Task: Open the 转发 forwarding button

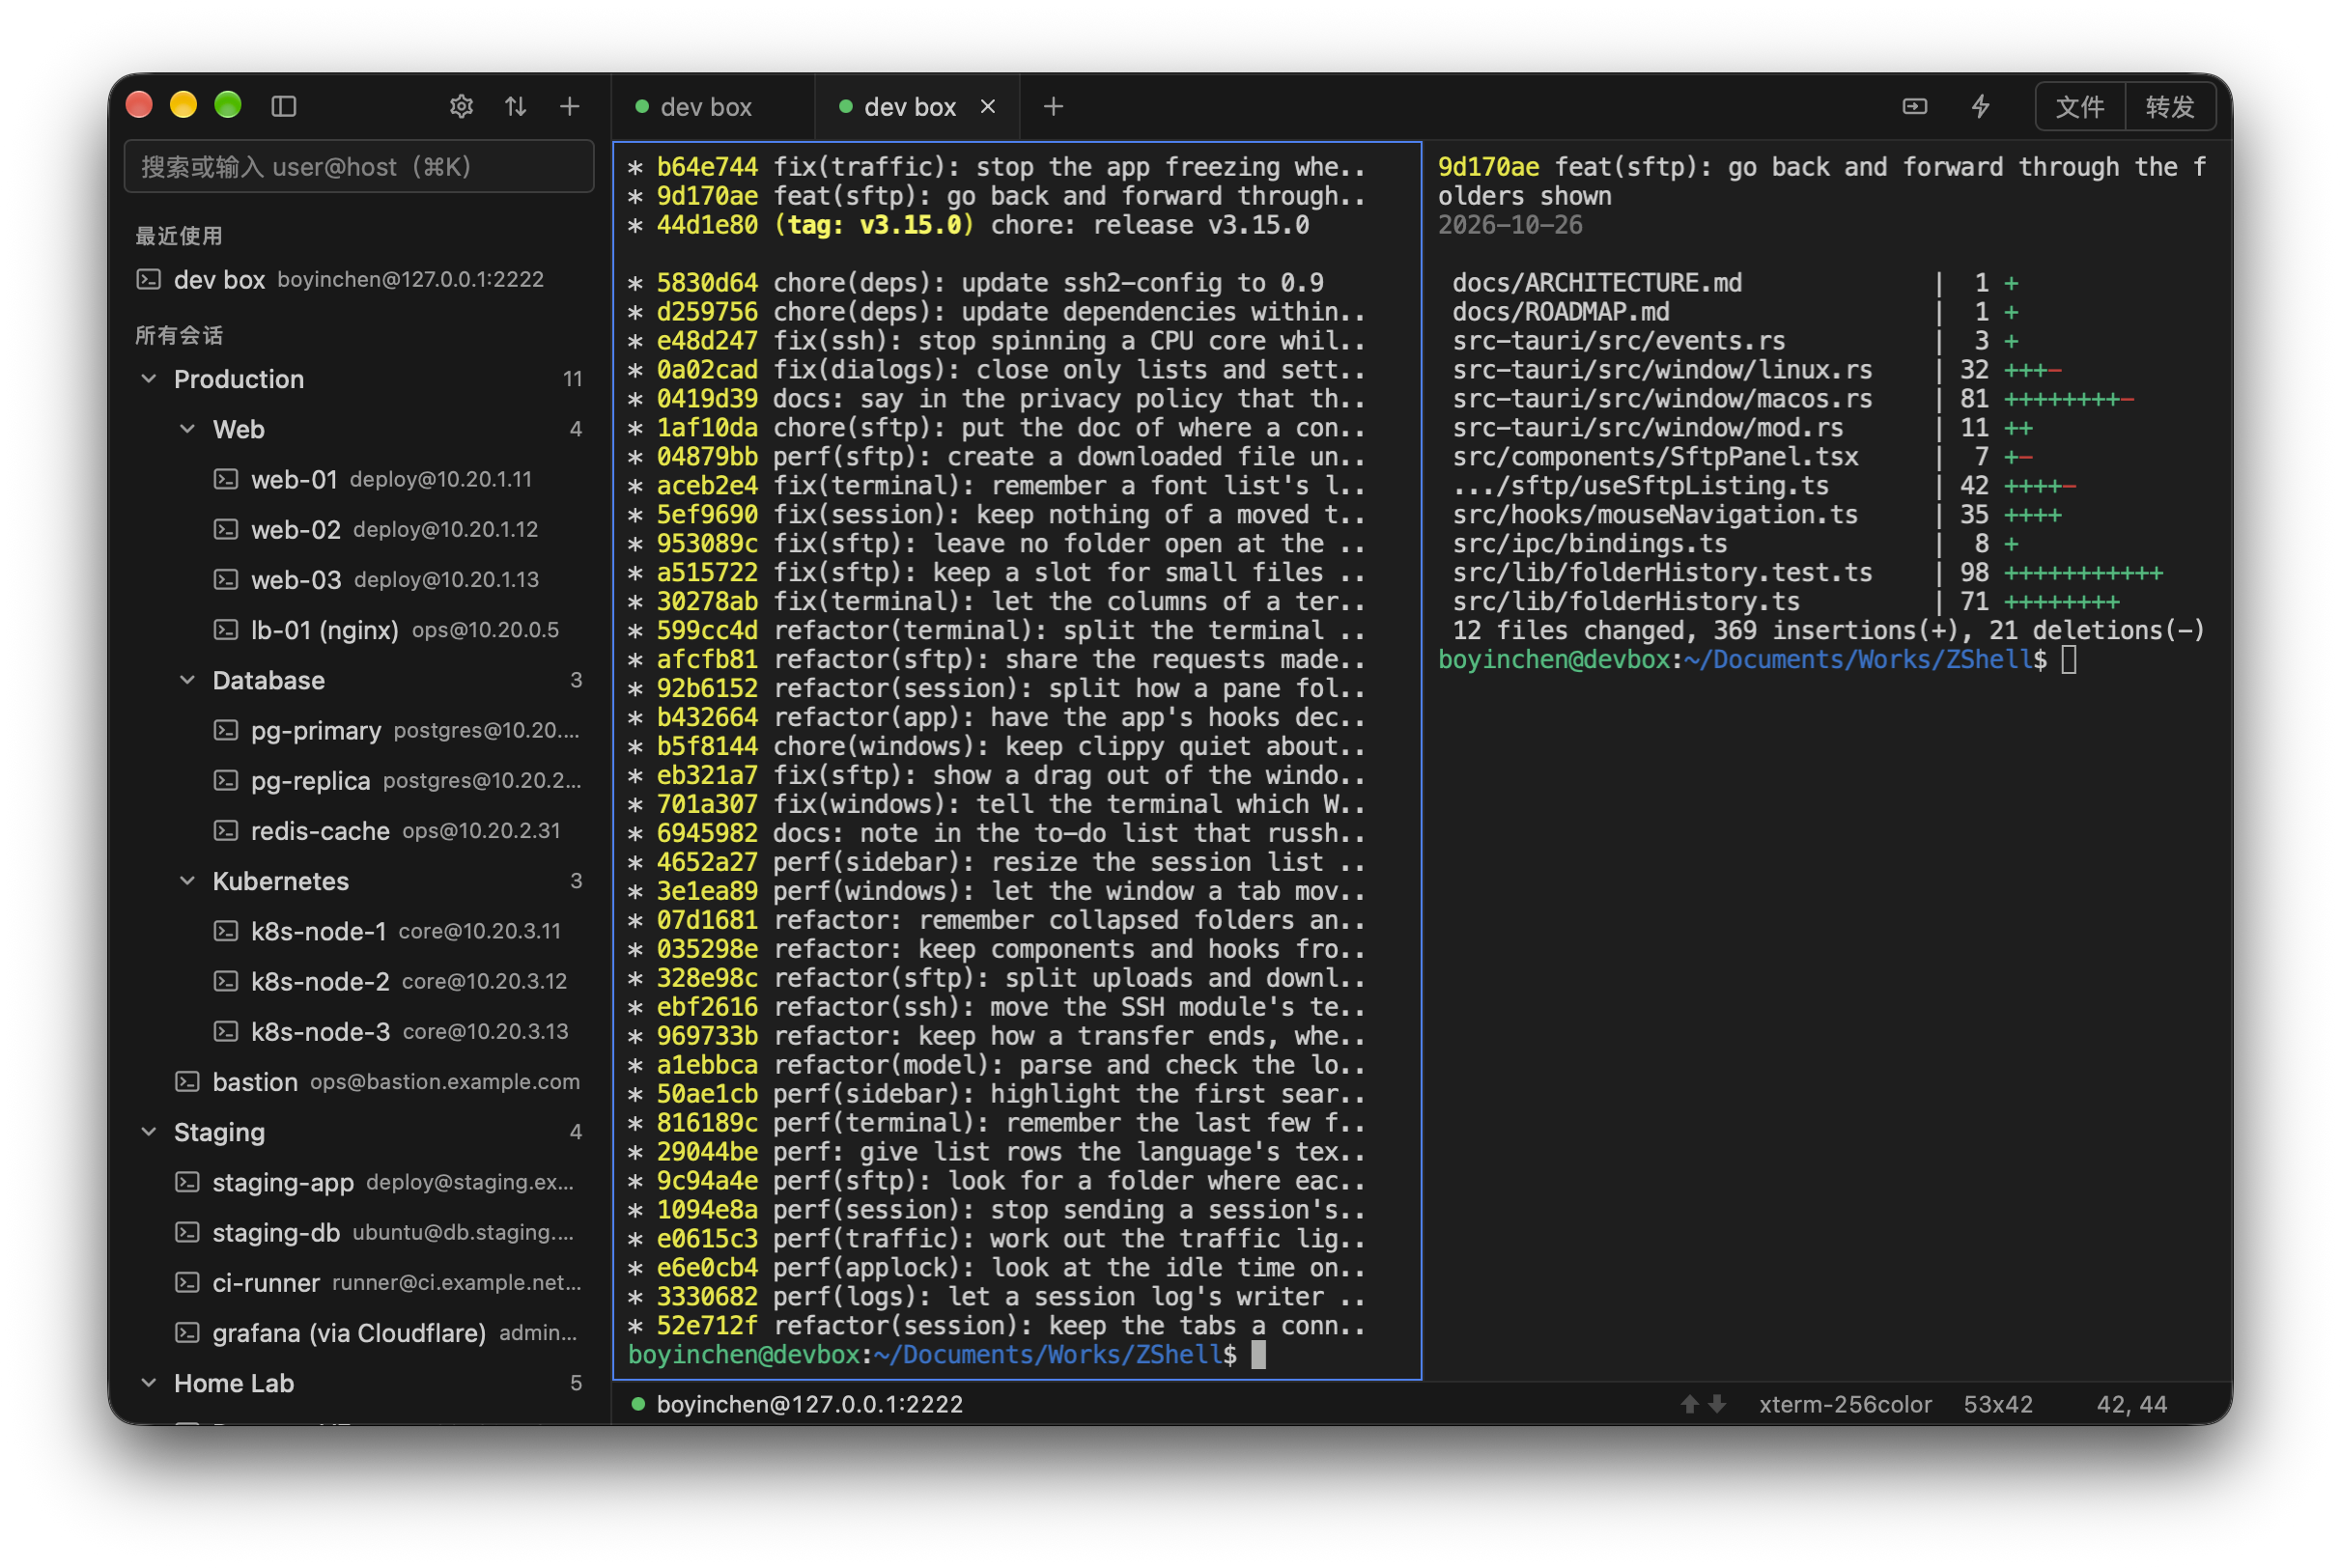Action: click(2169, 106)
